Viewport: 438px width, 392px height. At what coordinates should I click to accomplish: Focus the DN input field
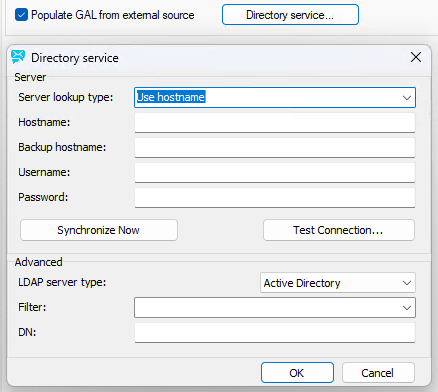(275, 332)
